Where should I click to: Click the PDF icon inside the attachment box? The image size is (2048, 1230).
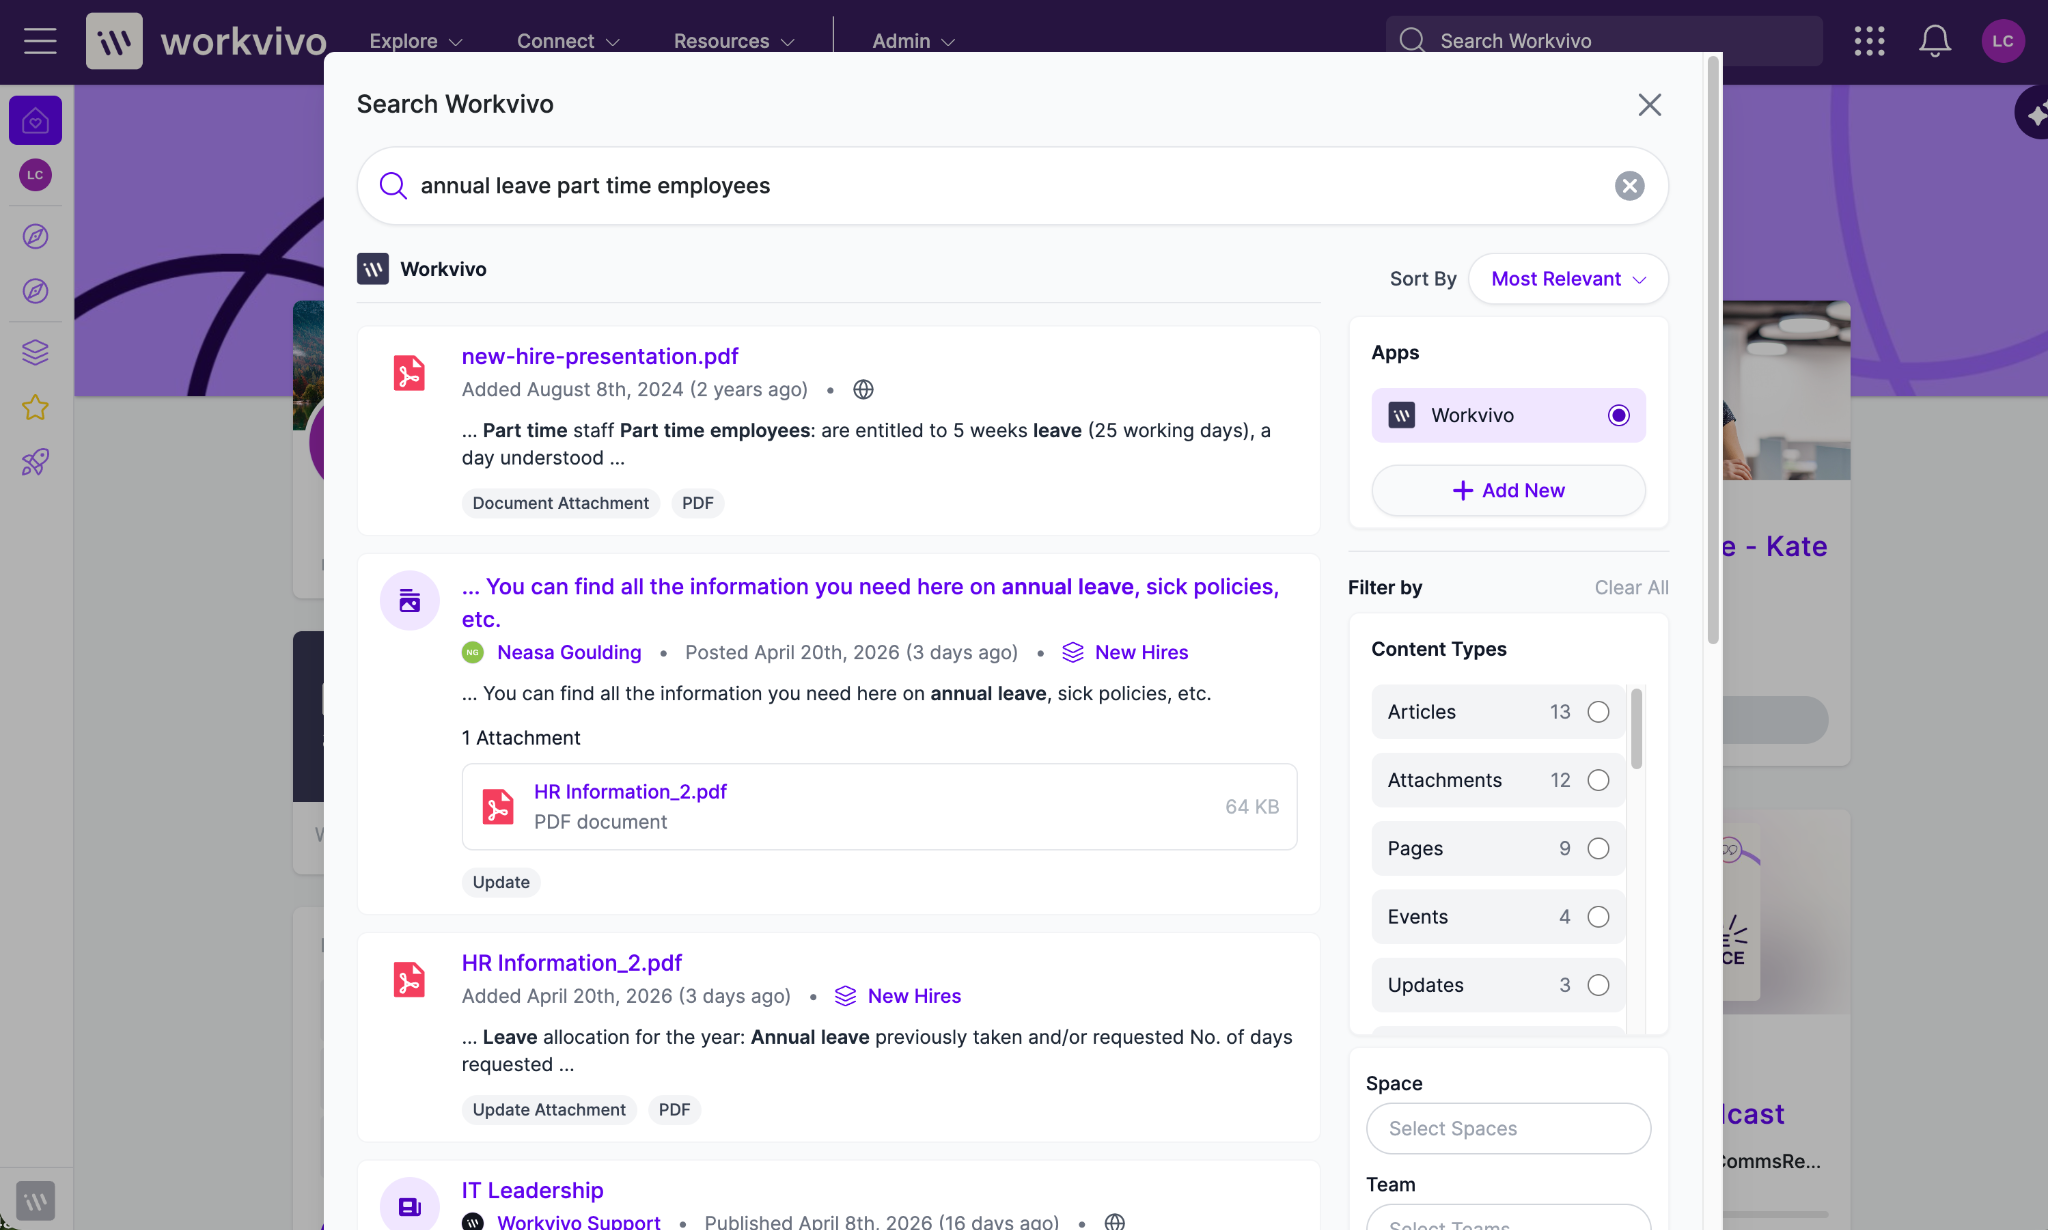click(x=498, y=807)
